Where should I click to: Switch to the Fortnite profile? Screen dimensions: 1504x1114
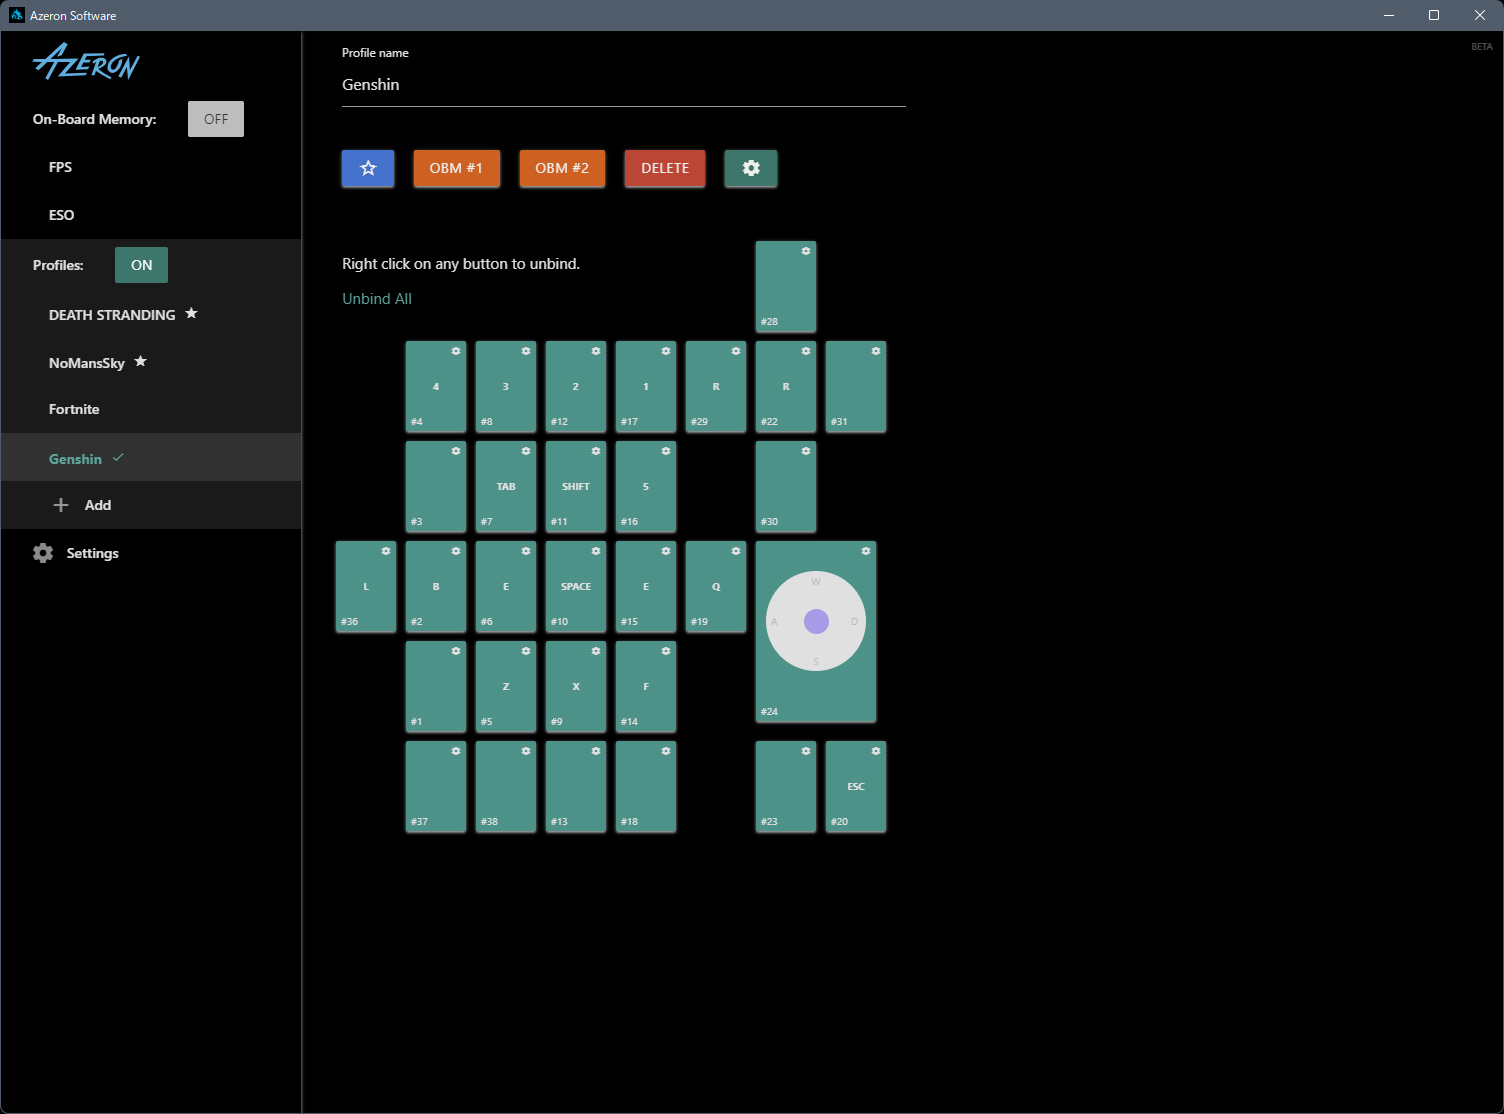(x=74, y=409)
